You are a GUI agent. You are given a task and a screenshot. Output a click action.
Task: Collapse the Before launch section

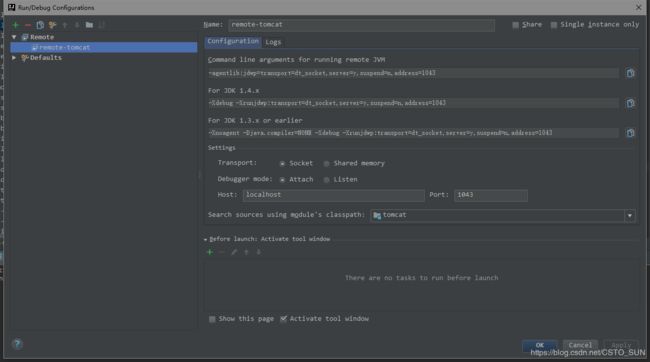(206, 239)
